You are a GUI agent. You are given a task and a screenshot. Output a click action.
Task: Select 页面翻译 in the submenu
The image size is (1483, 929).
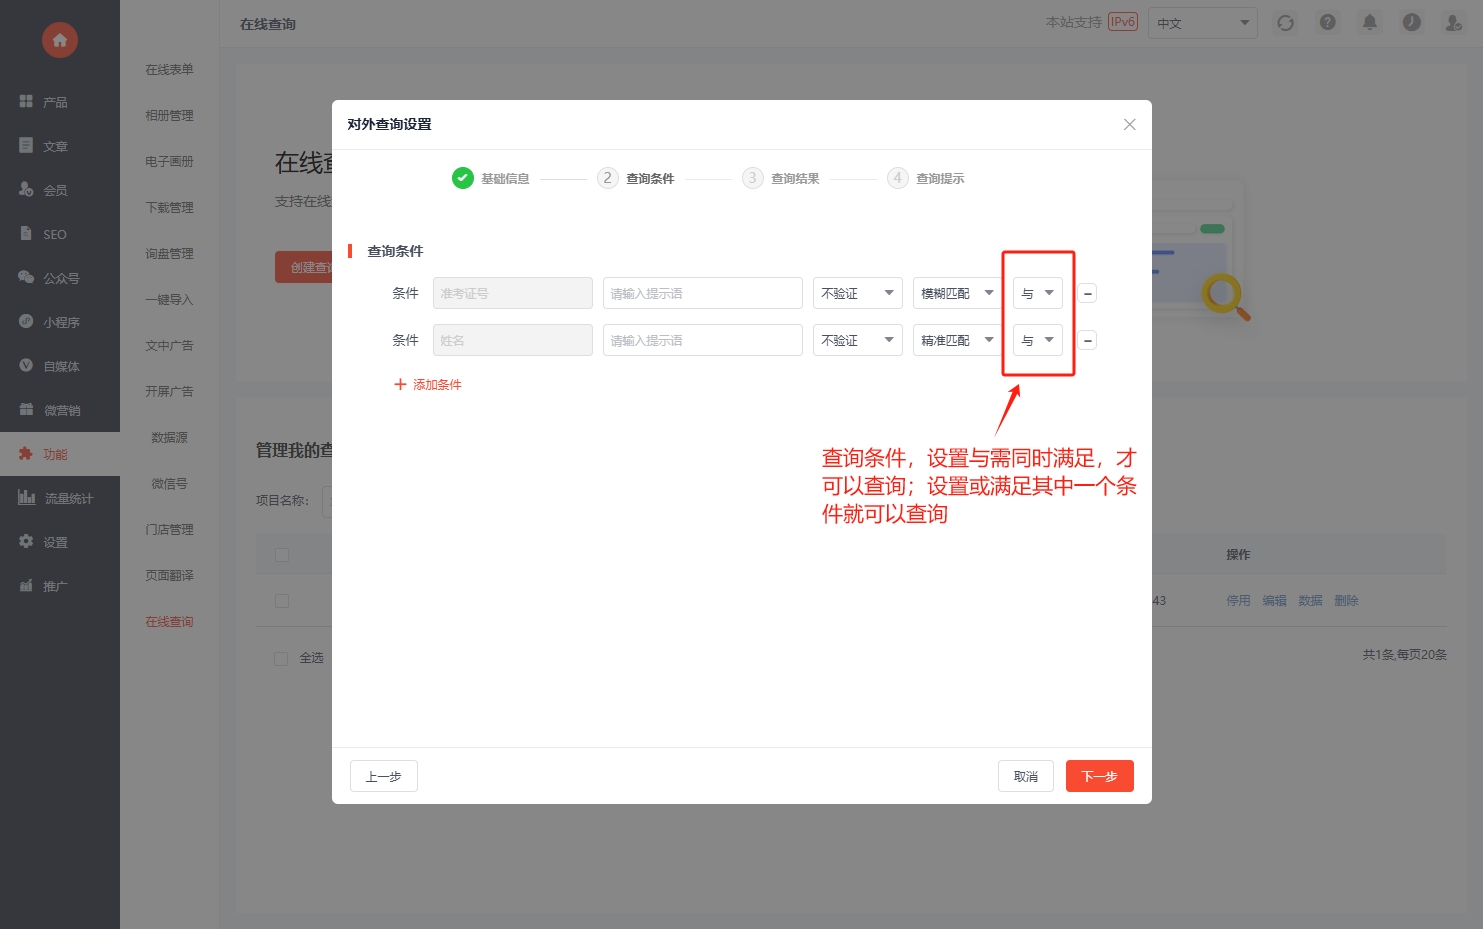tap(169, 576)
